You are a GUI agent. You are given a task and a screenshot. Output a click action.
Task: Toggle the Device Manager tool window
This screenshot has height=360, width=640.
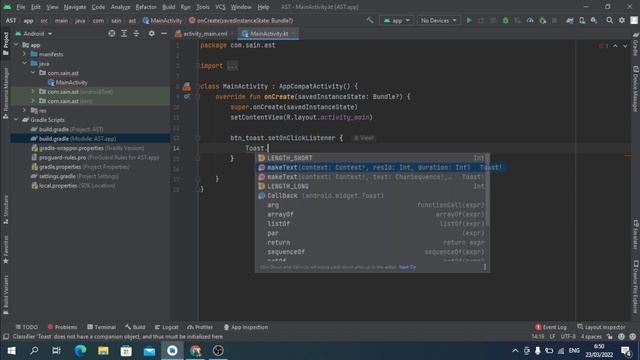pyautogui.click(x=636, y=88)
